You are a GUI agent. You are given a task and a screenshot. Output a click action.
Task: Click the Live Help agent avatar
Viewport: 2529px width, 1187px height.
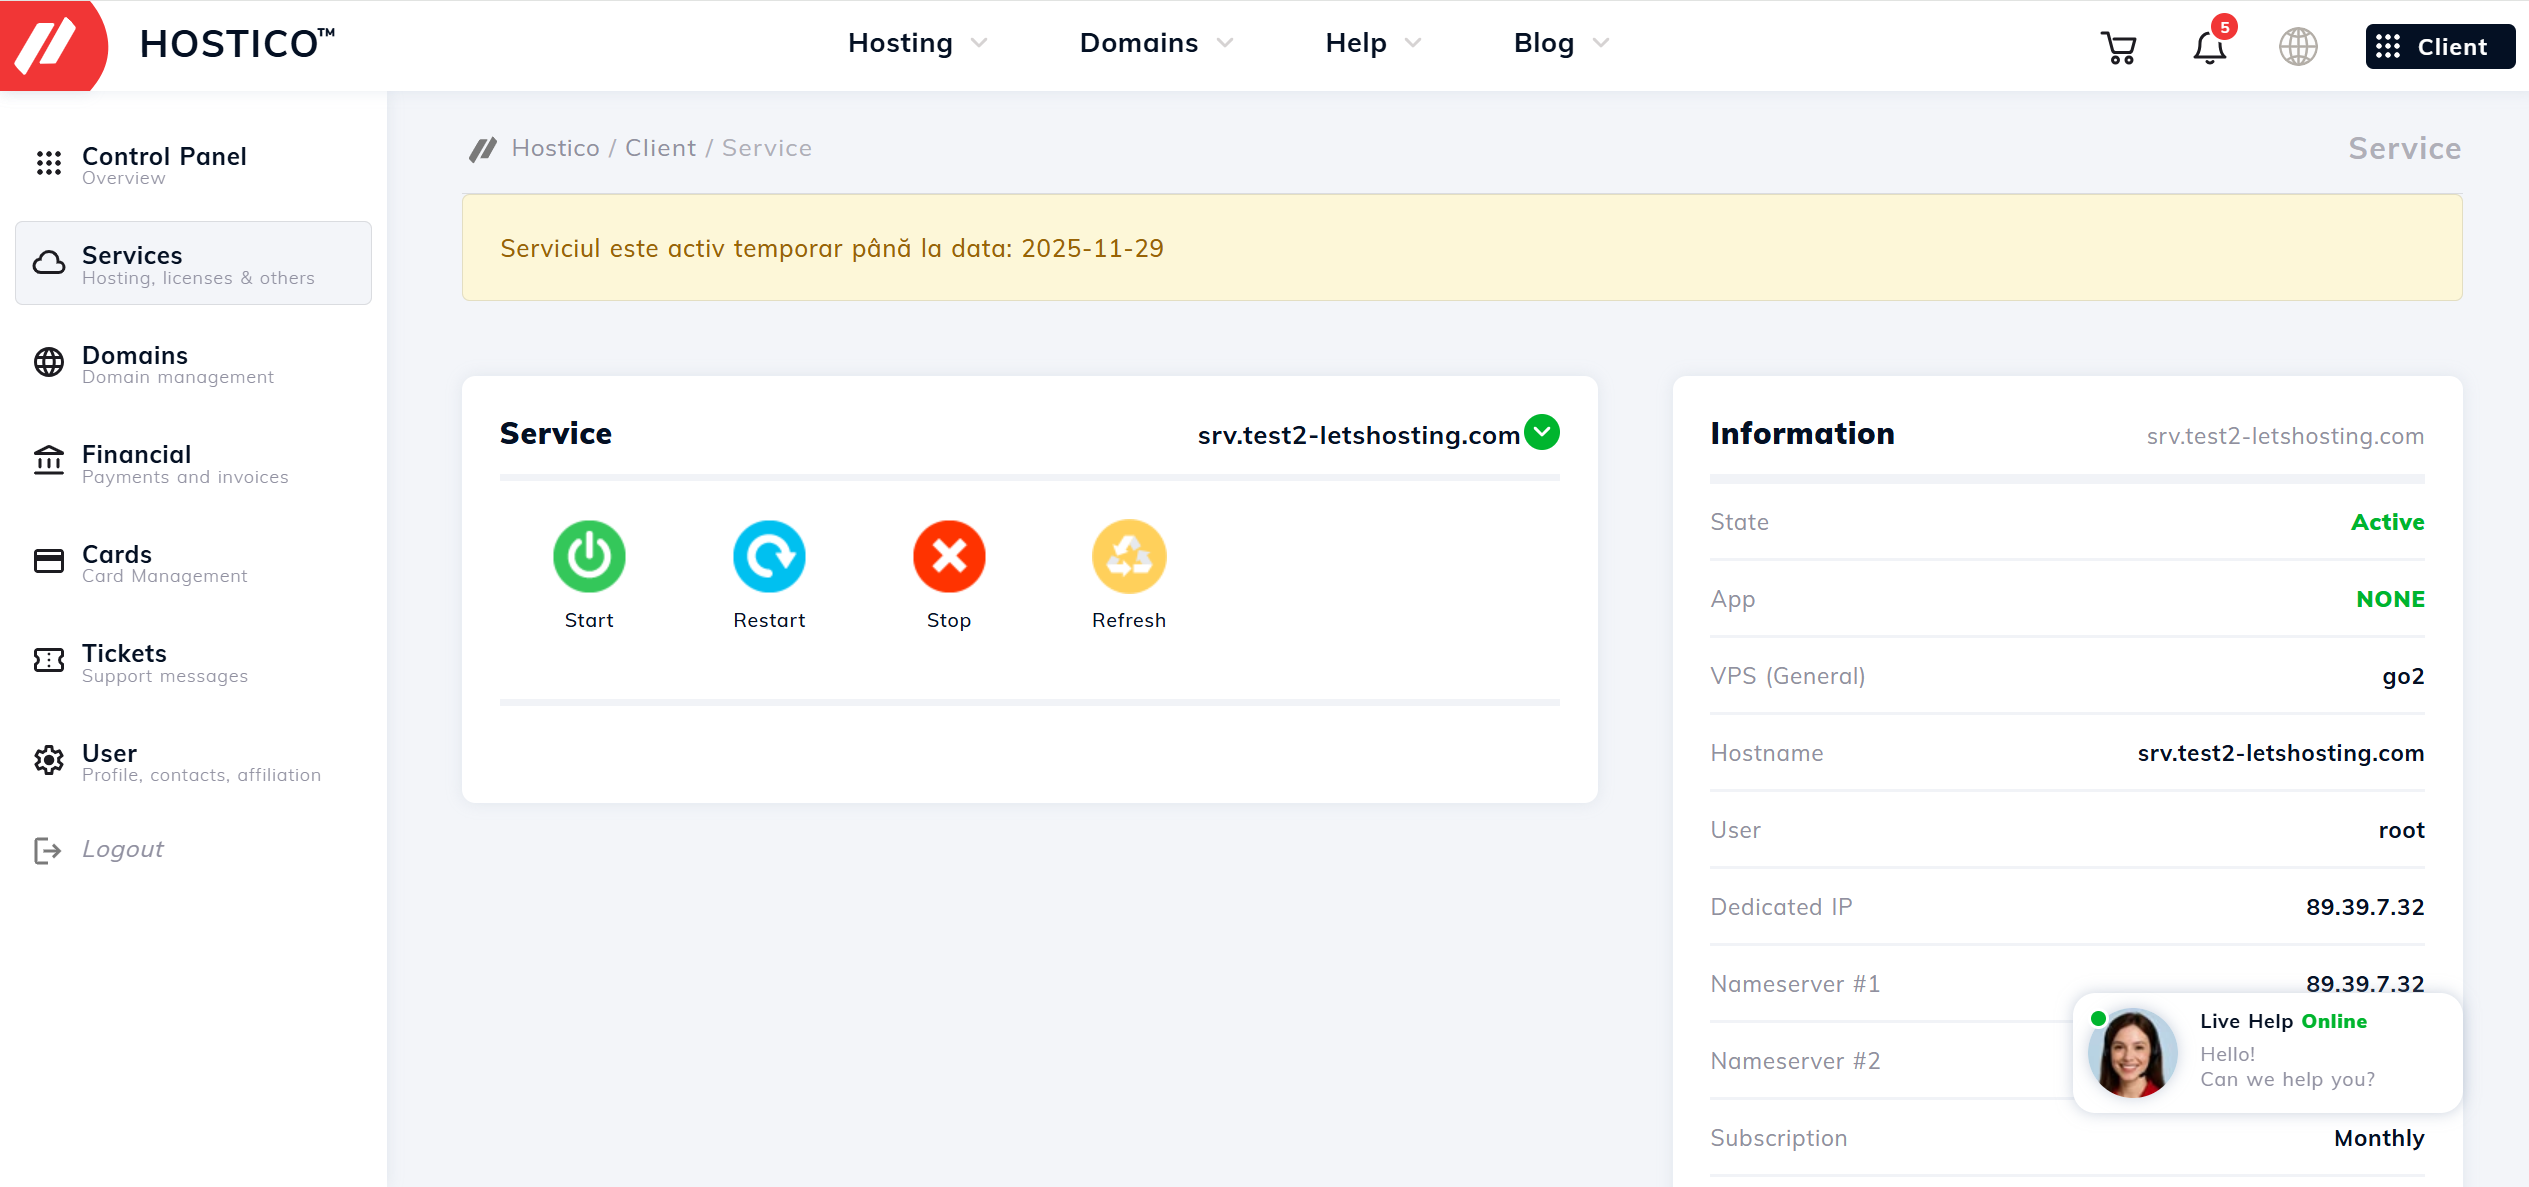[x=2132, y=1053]
